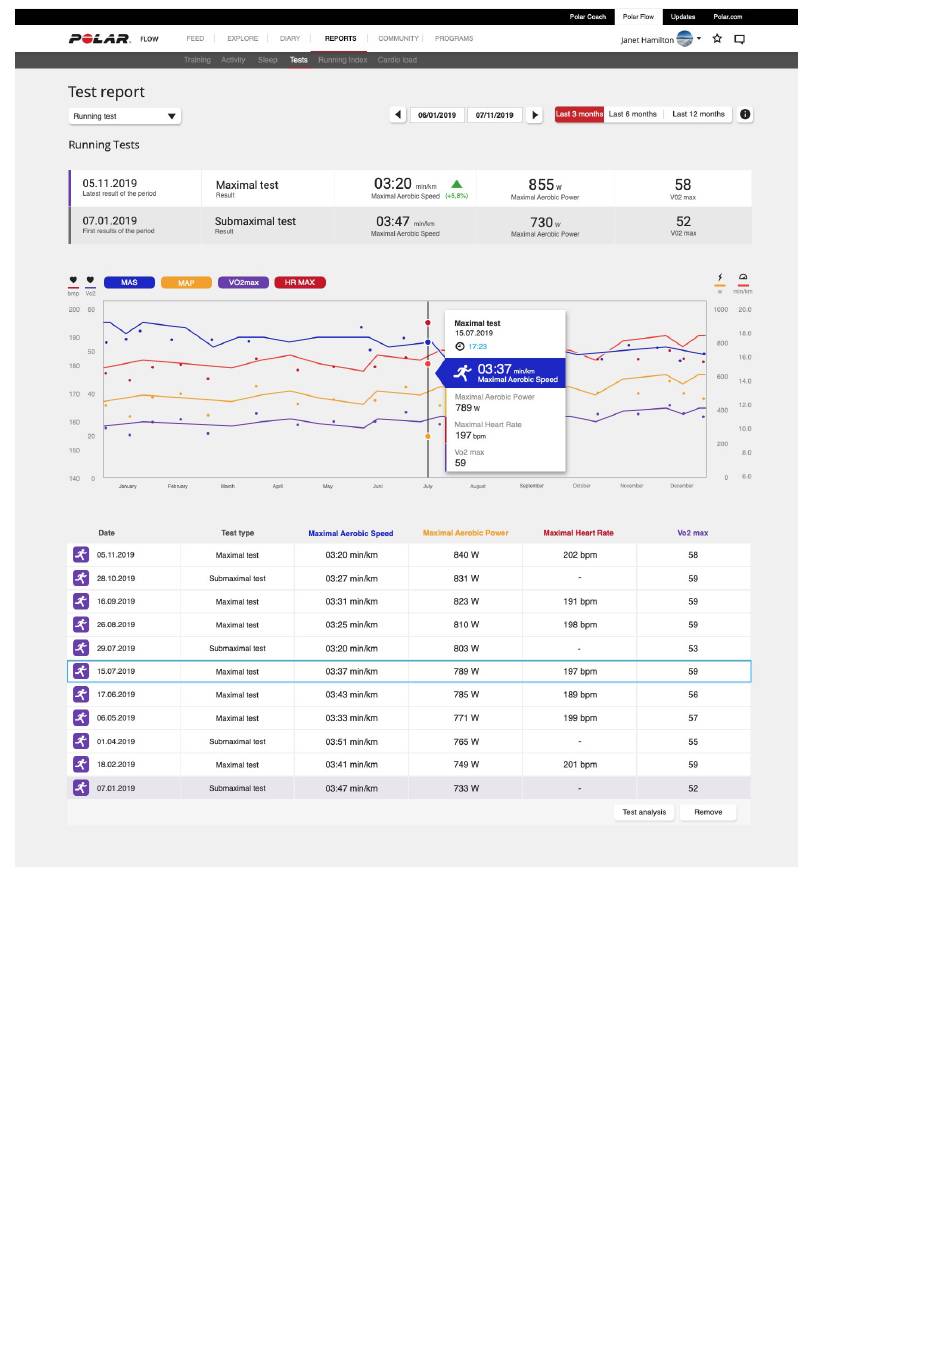
Task: Open the Running test dropdown
Action: click(125, 116)
